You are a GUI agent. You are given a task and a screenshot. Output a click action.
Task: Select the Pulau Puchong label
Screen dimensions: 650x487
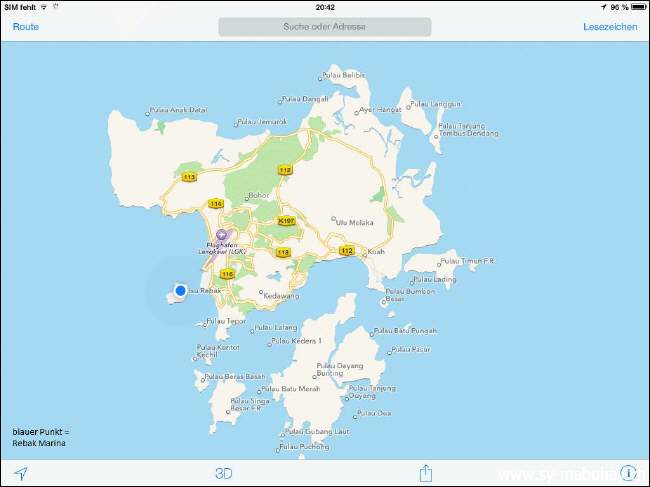pos(305,447)
